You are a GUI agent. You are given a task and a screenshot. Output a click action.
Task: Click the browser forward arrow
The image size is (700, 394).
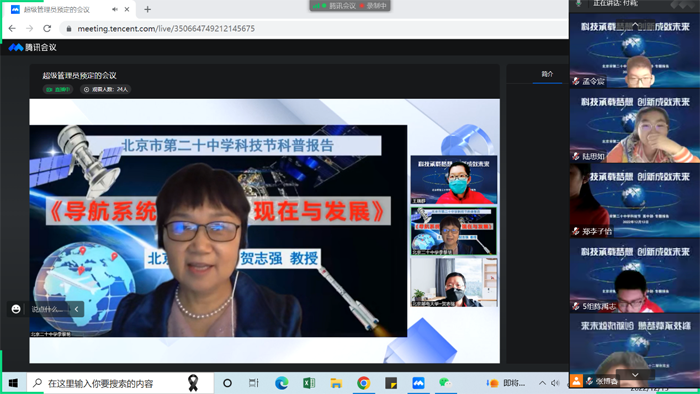point(29,29)
